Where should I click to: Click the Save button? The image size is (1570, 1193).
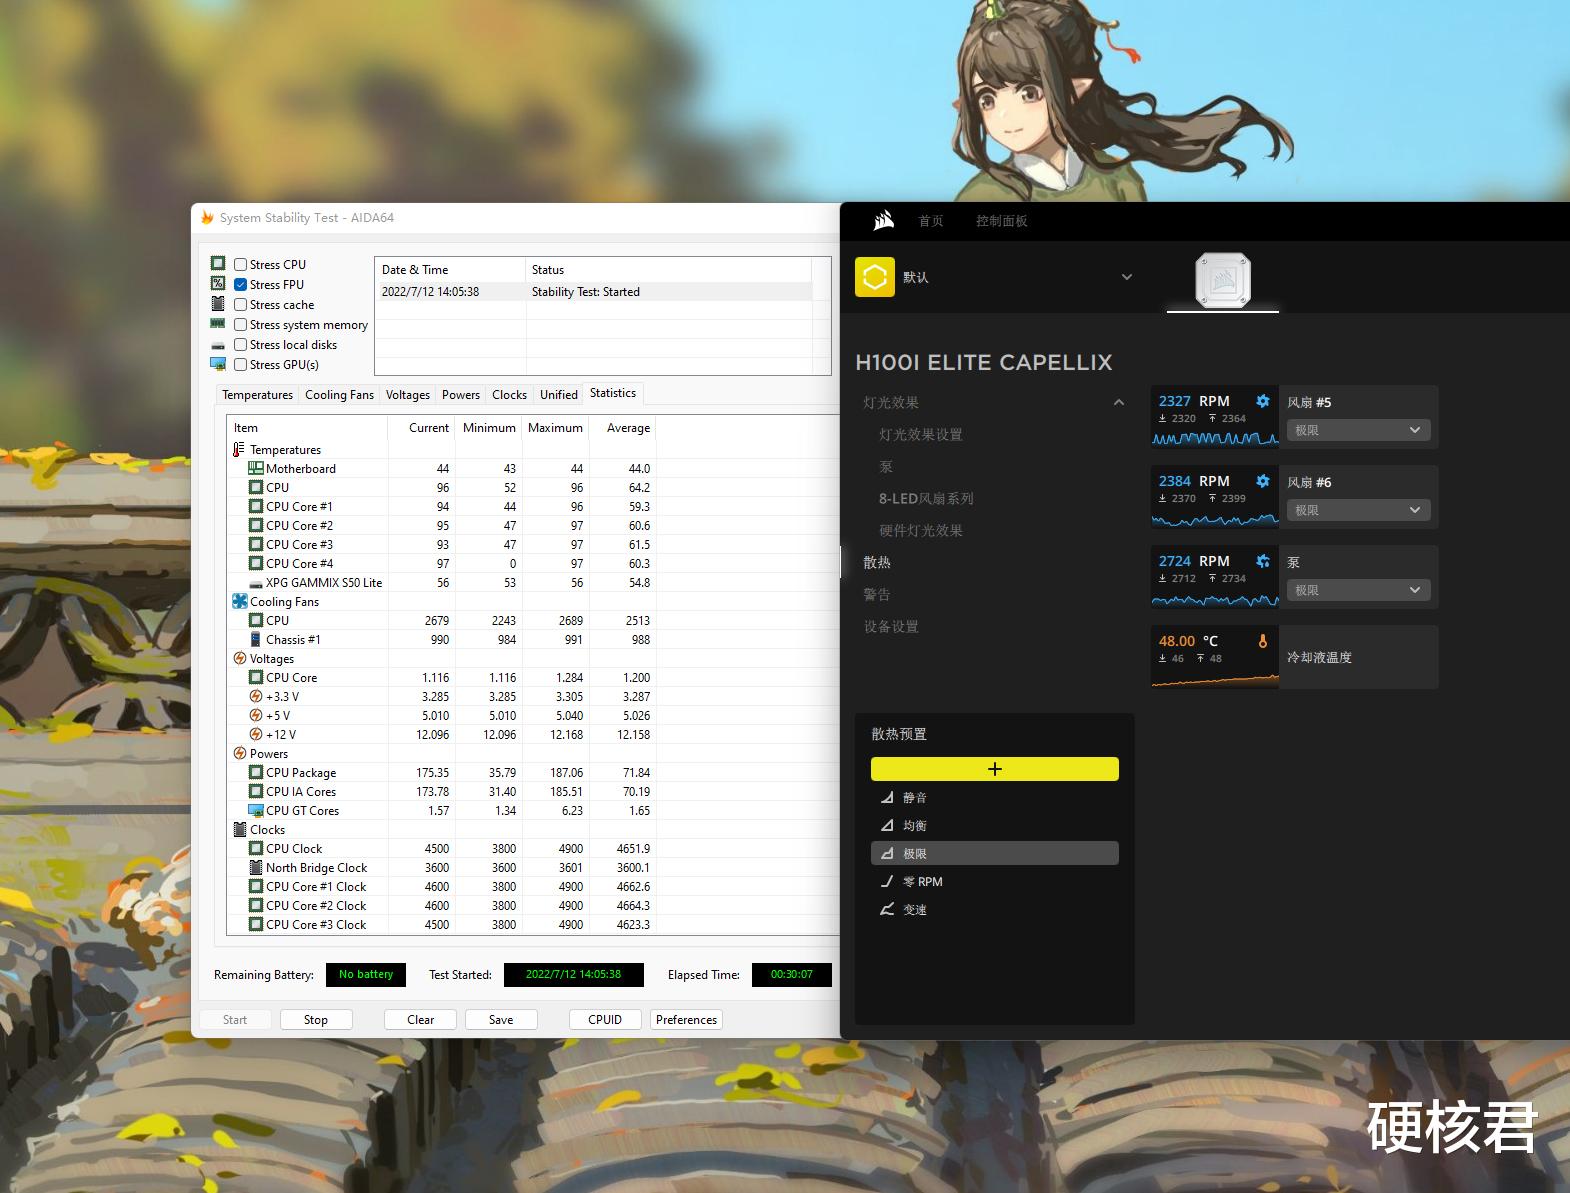point(501,1019)
